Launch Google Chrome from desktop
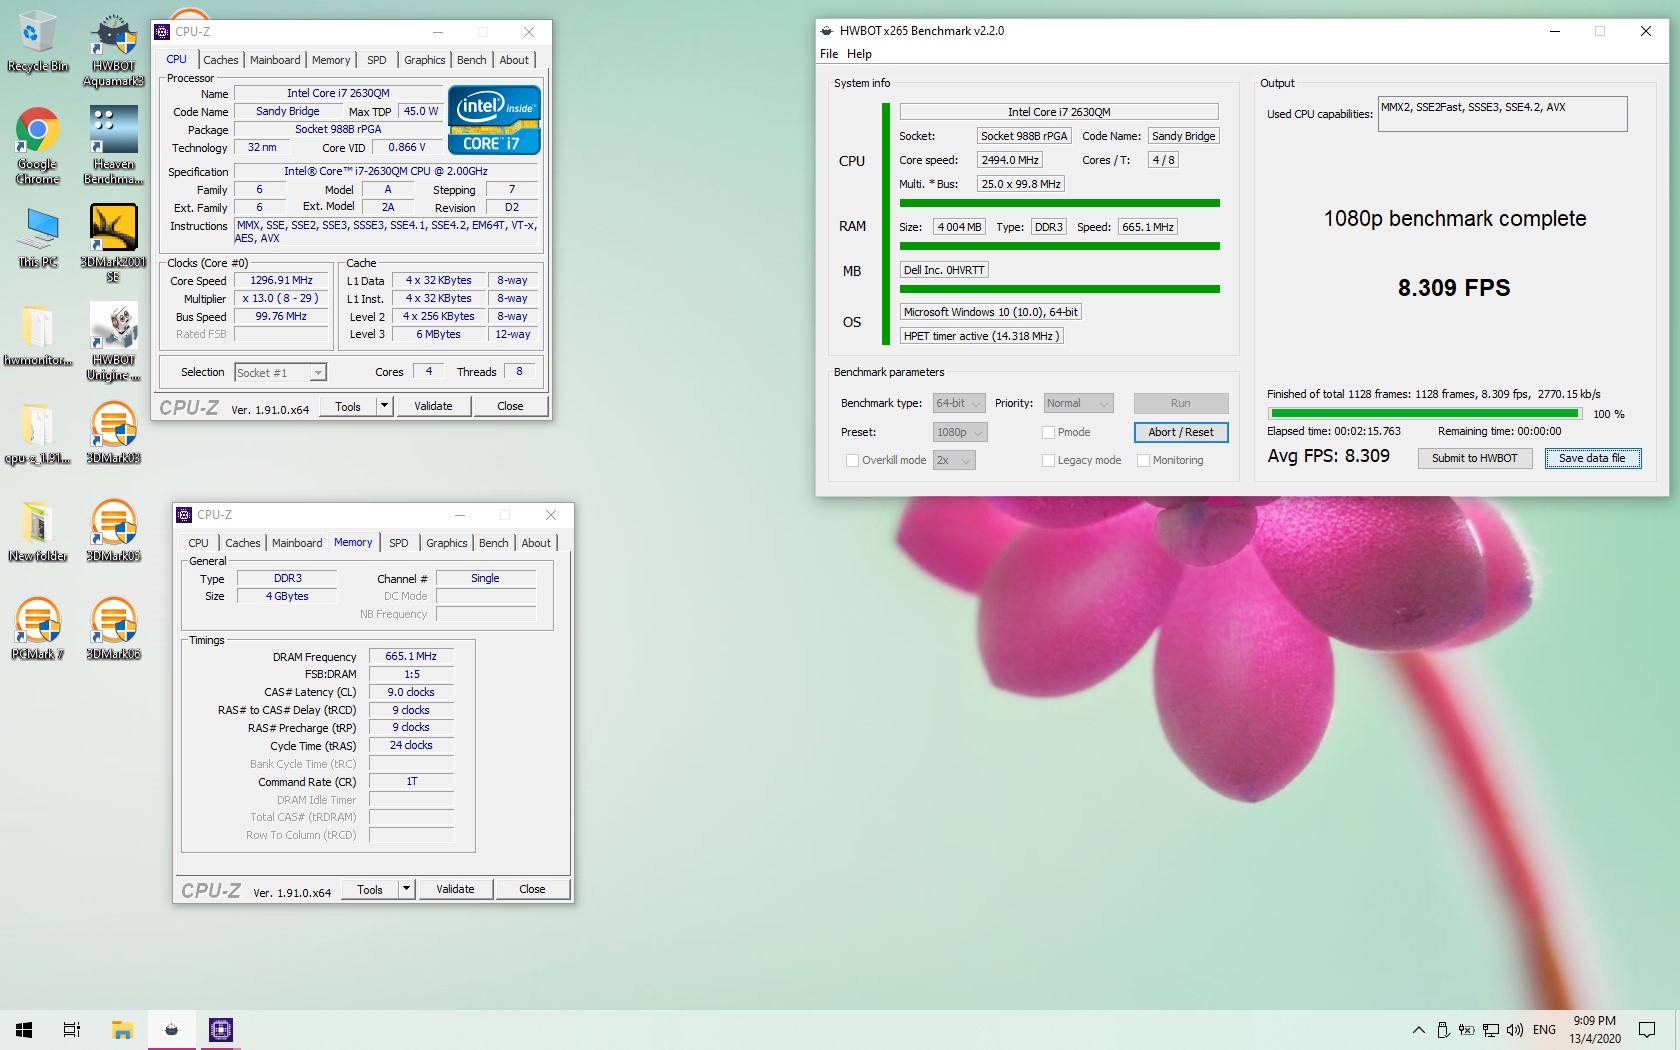 [37, 146]
